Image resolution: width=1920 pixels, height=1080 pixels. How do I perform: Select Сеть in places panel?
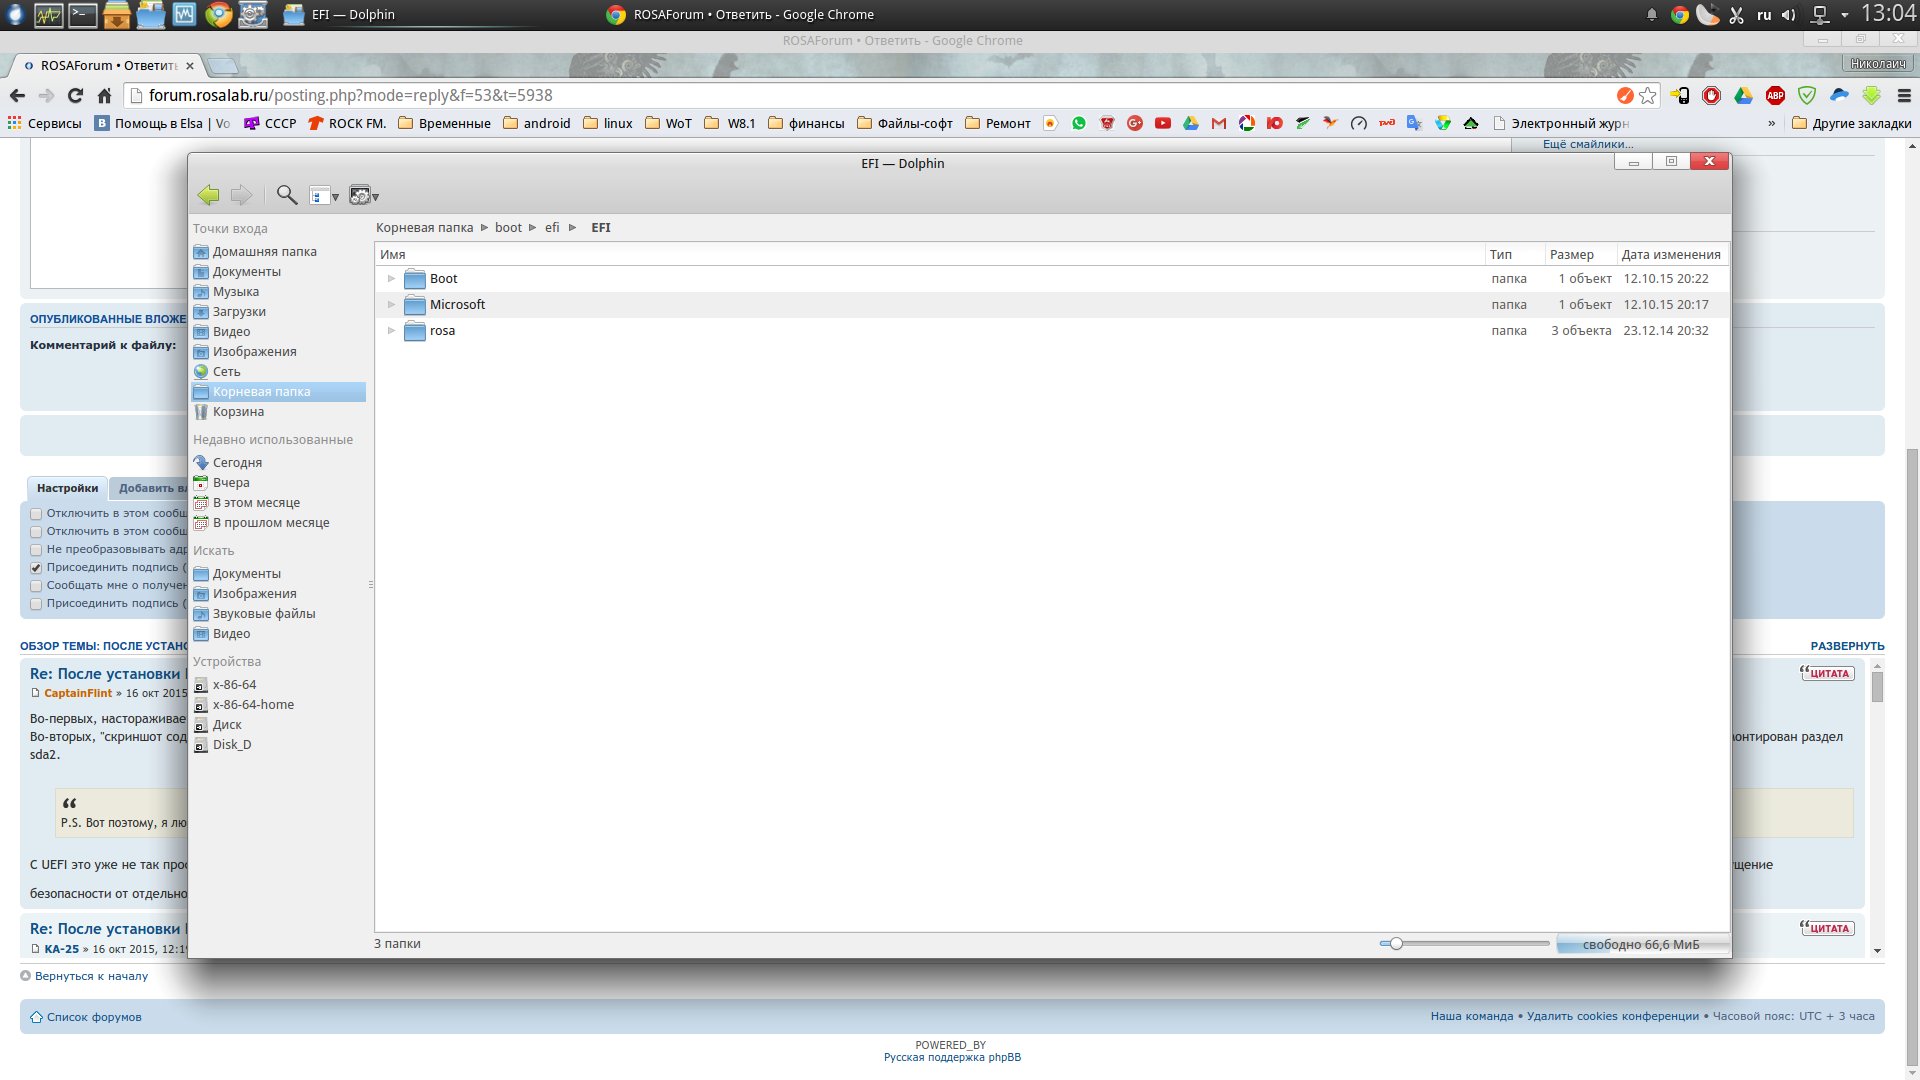pyautogui.click(x=226, y=372)
